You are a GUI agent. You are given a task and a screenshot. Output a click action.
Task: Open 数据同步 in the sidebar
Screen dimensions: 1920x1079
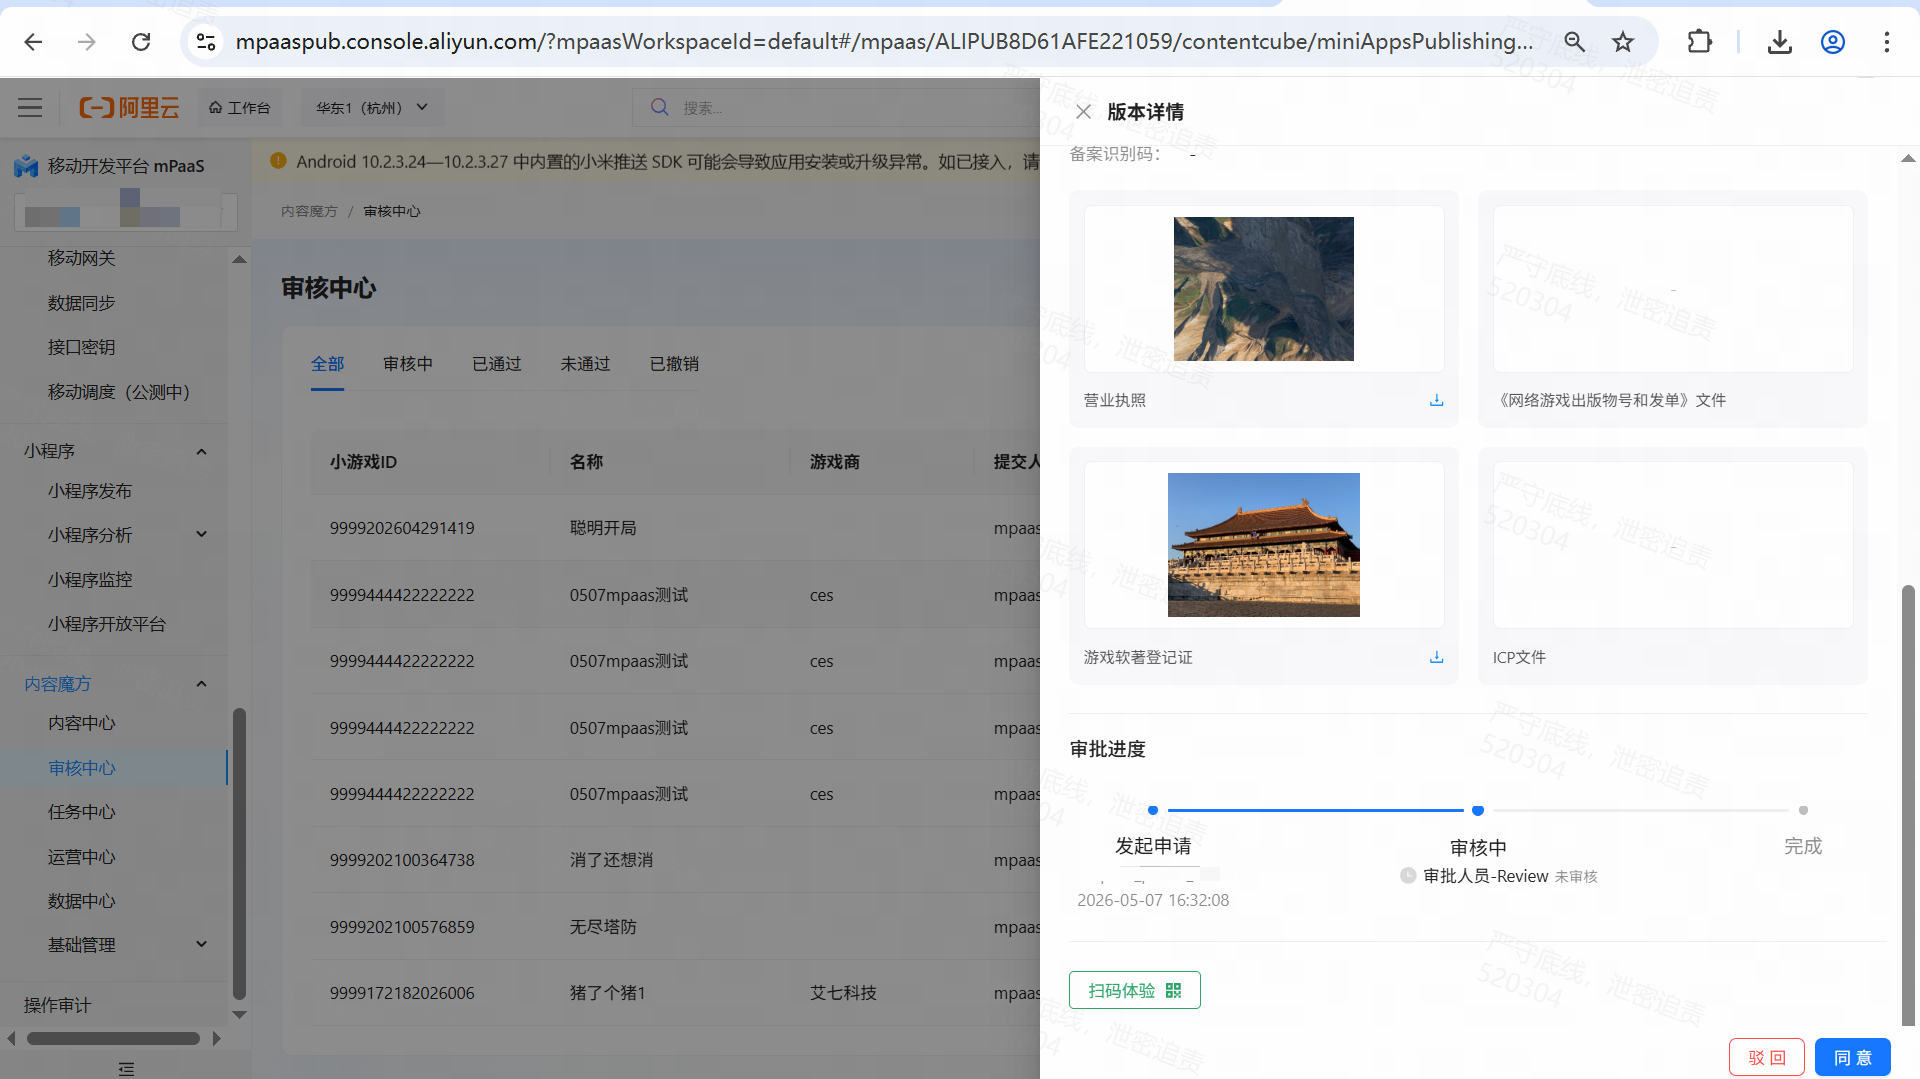click(x=82, y=303)
